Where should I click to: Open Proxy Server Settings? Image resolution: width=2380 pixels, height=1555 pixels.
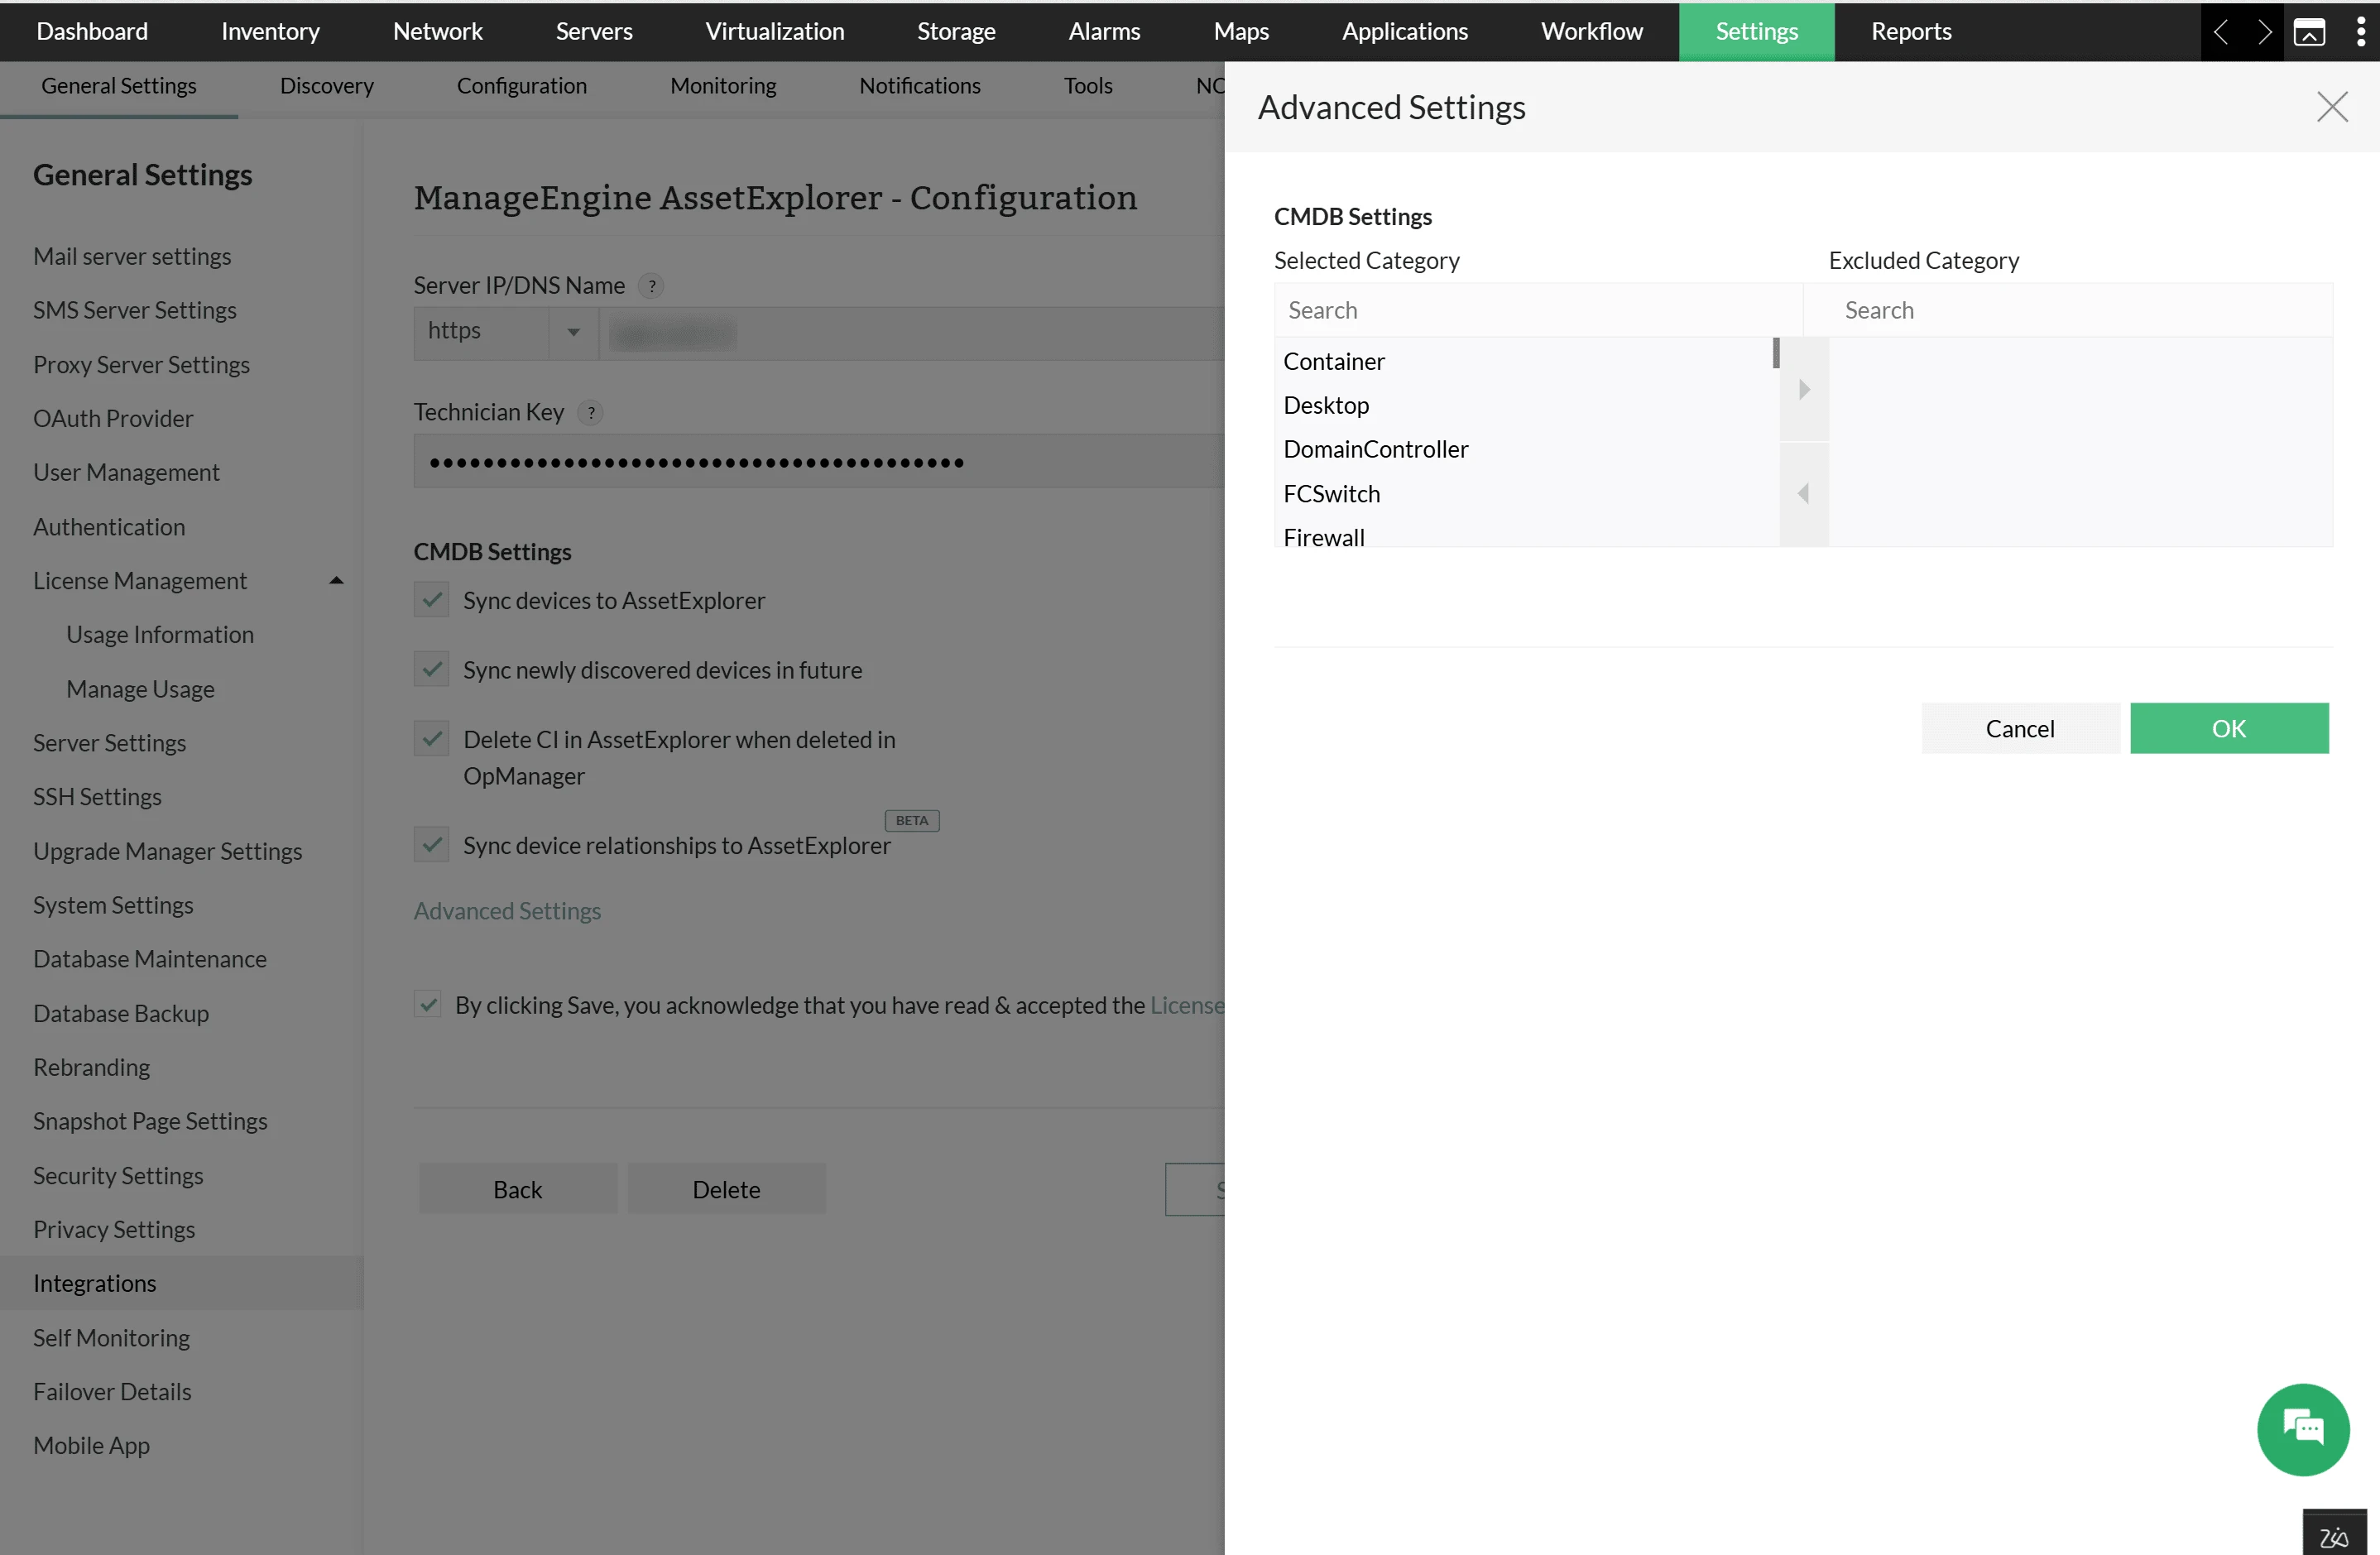141,364
